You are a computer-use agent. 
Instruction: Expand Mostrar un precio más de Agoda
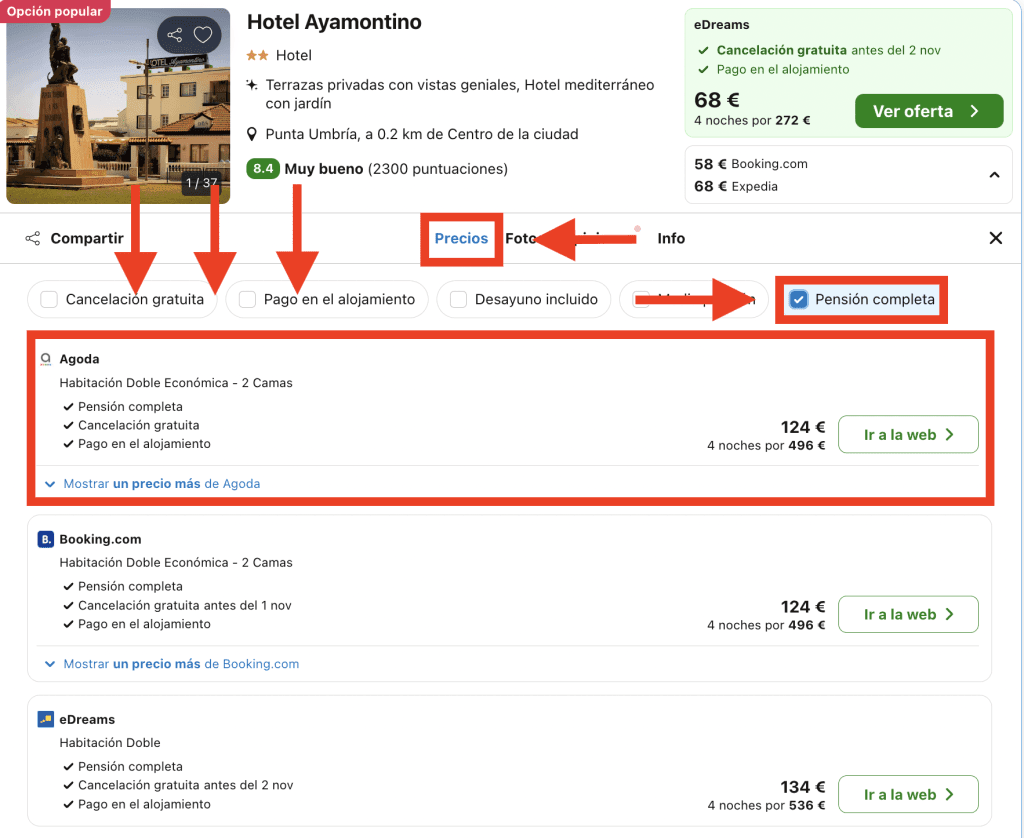pos(152,484)
